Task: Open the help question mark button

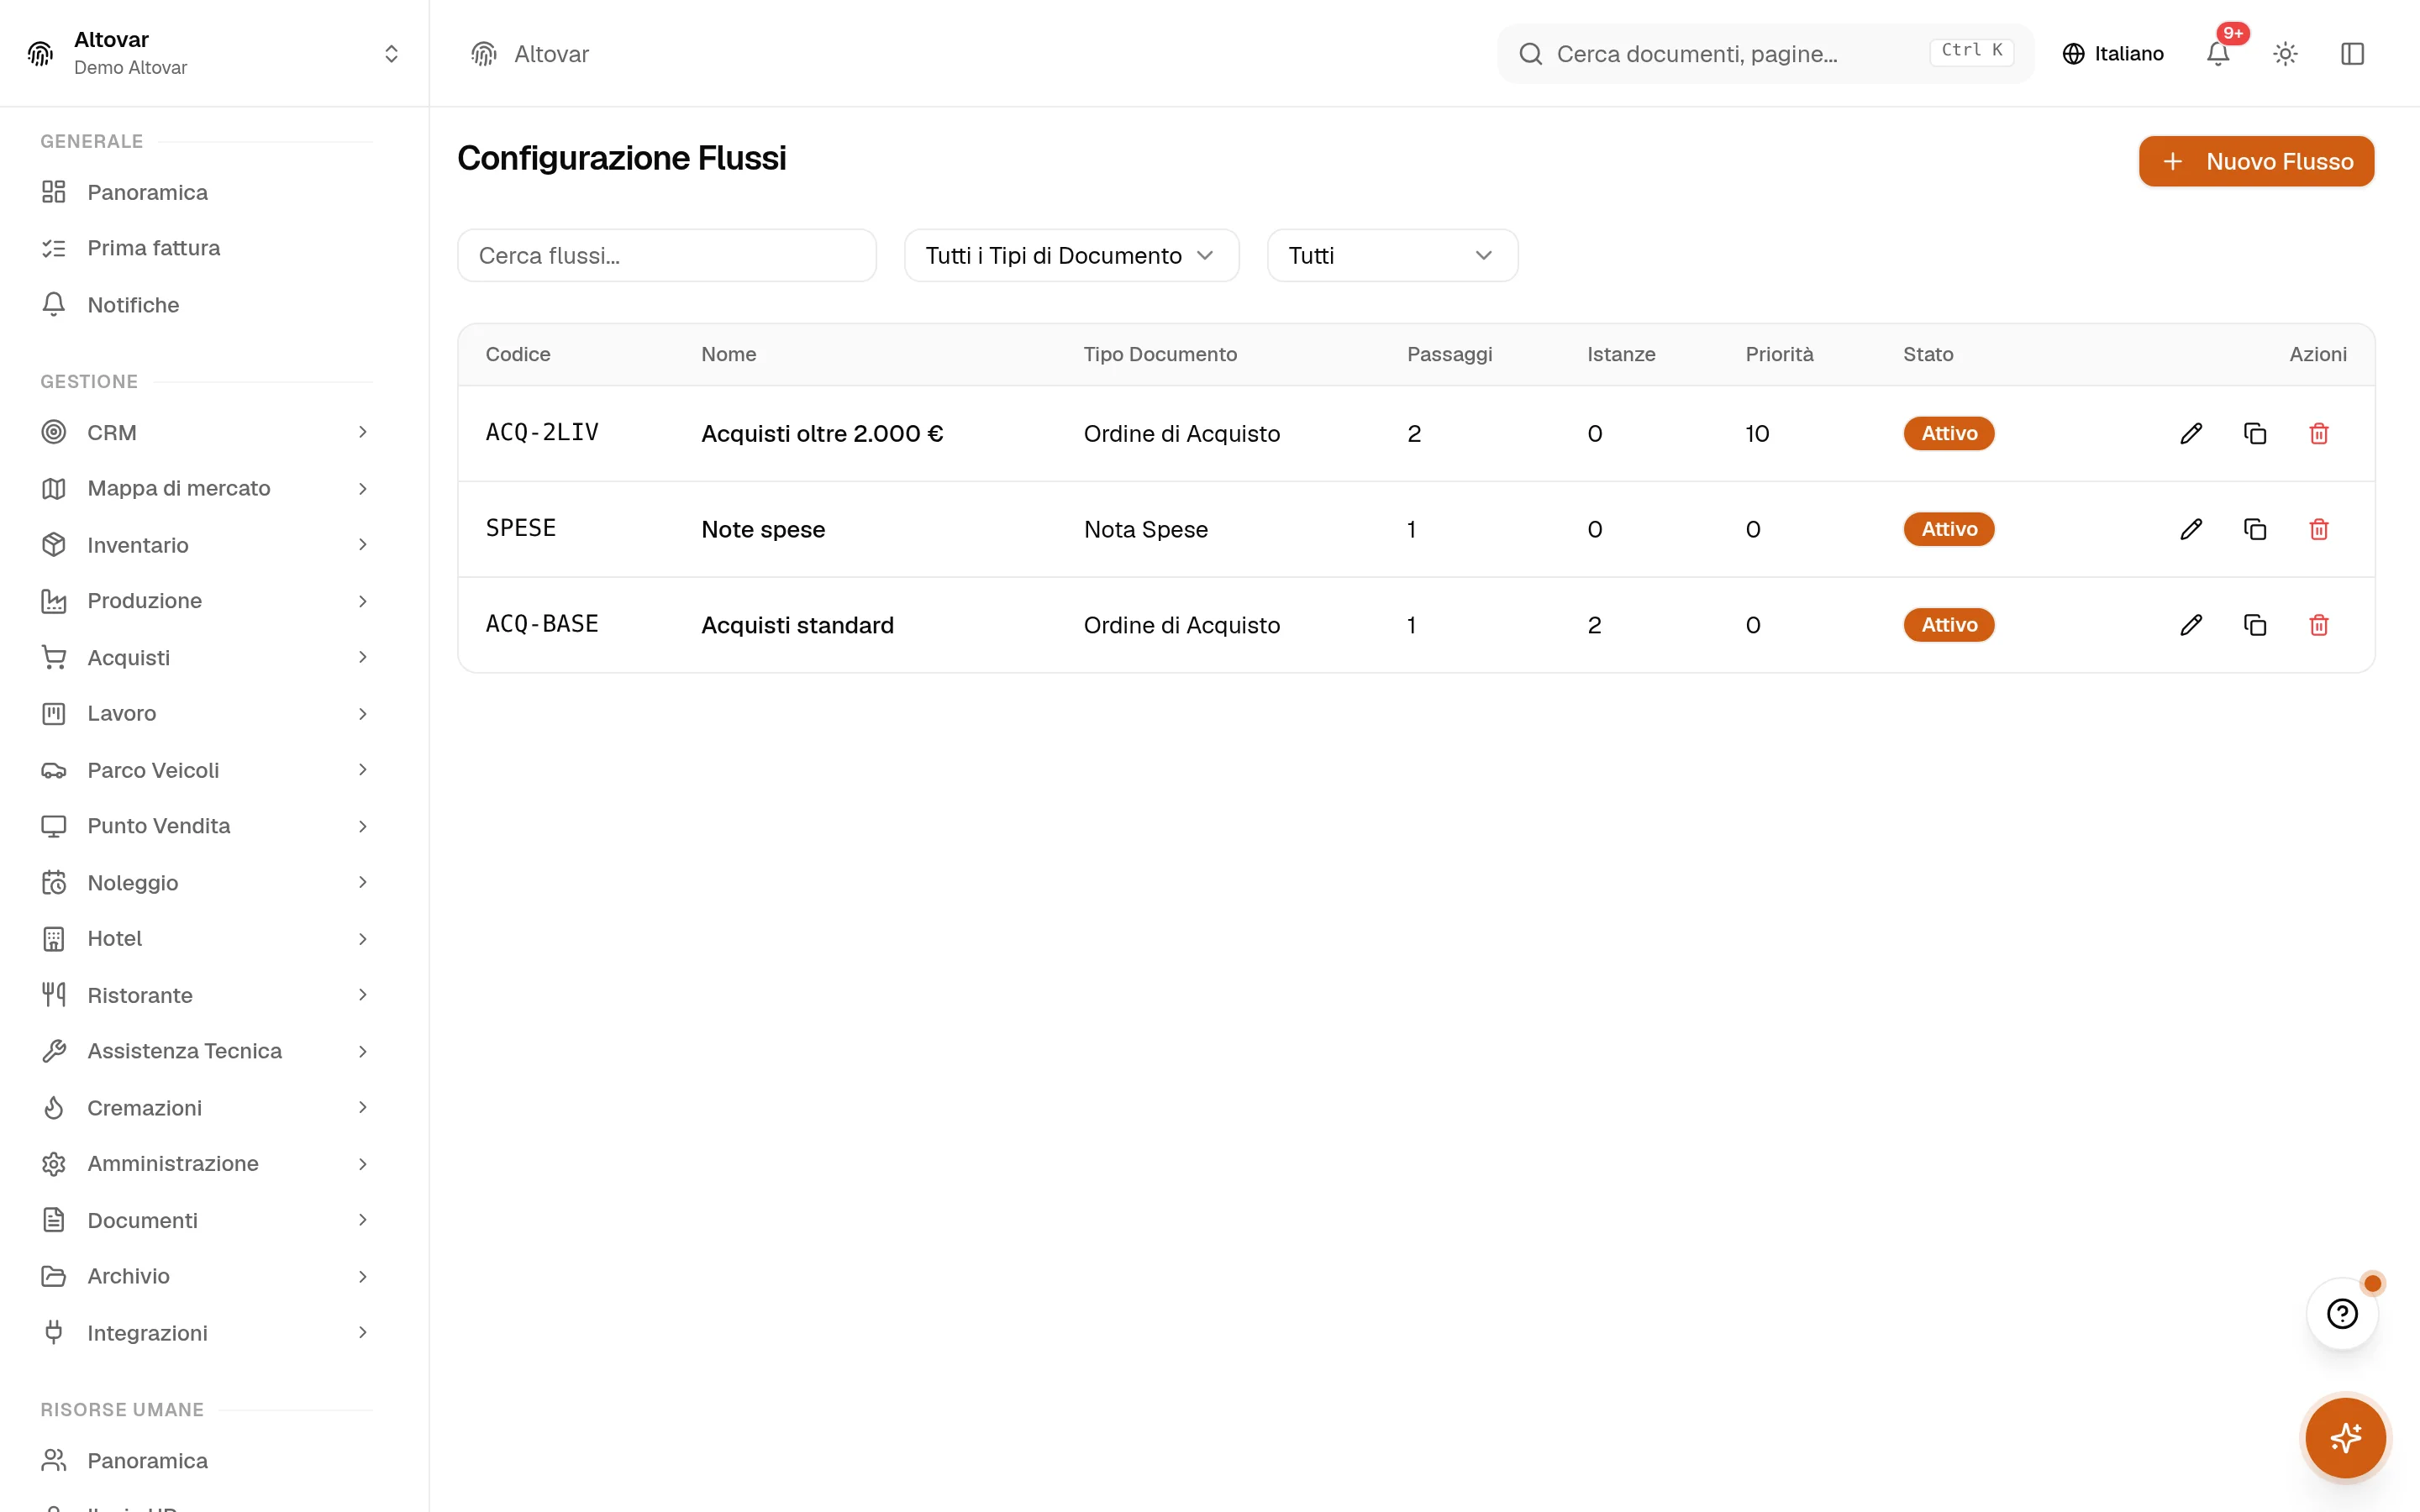Action: point(2342,1314)
